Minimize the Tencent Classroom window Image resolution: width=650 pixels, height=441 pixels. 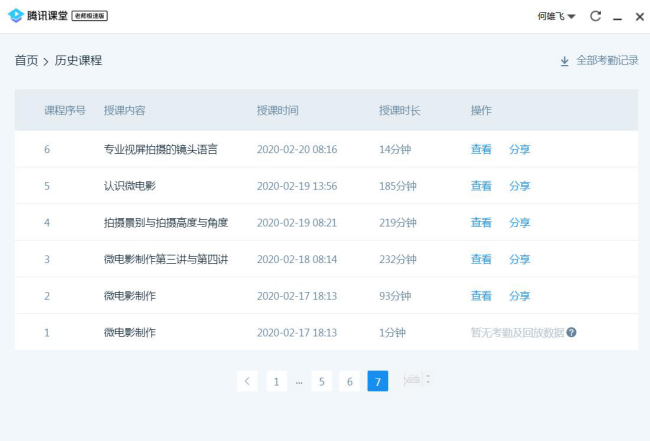(618, 17)
